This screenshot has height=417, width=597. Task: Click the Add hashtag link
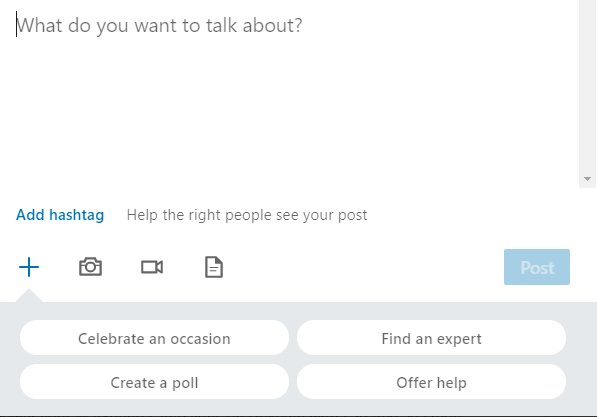pyautogui.click(x=60, y=215)
